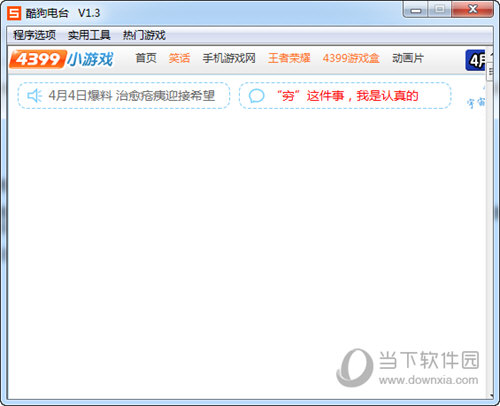Open the 动画片 link
Screen dimensions: 500x406
pos(408,58)
